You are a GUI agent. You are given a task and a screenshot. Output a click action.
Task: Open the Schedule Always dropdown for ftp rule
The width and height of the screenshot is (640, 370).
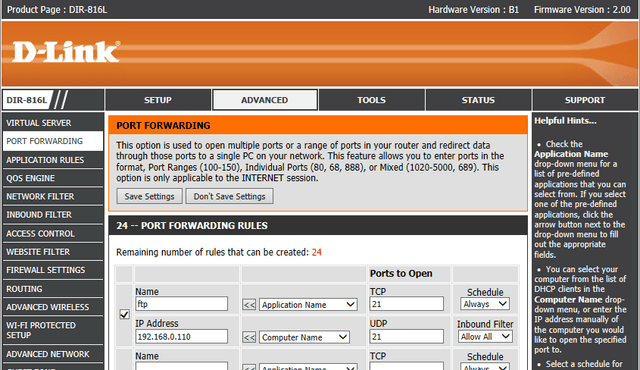tap(485, 304)
